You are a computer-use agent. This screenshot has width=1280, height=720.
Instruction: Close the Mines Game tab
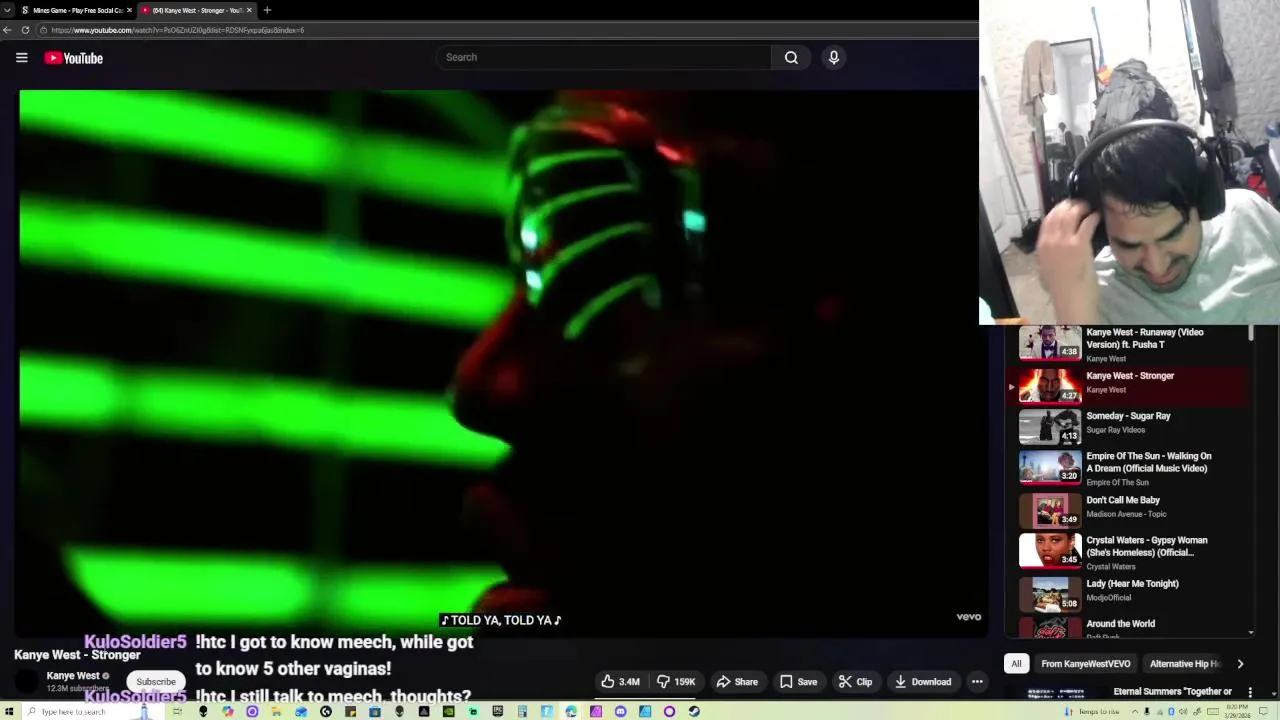pos(129,10)
